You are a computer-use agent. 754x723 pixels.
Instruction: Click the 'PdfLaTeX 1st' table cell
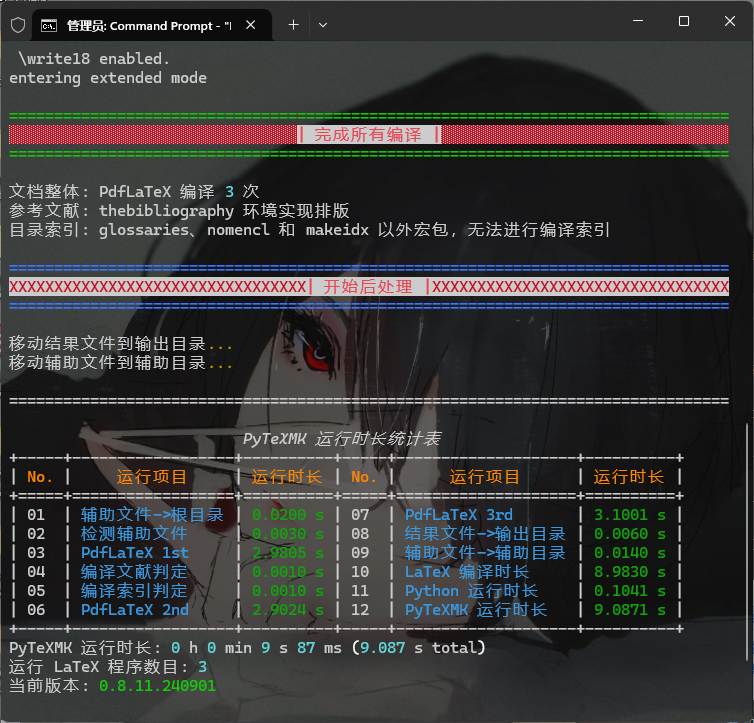click(x=134, y=553)
